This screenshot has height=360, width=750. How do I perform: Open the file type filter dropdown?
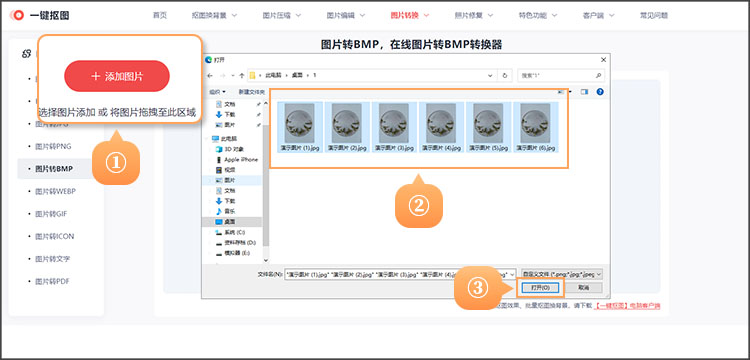pyautogui.click(x=562, y=274)
